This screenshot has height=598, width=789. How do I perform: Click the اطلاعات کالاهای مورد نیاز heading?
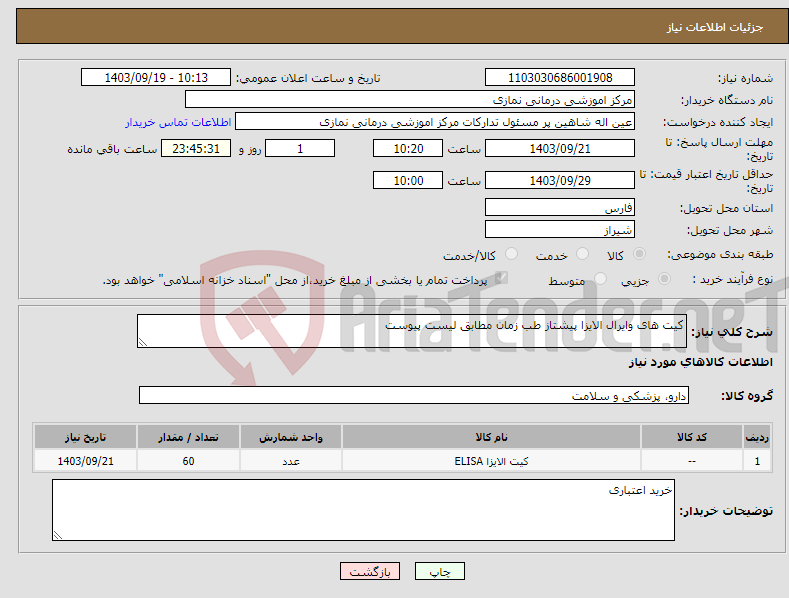[700, 362]
